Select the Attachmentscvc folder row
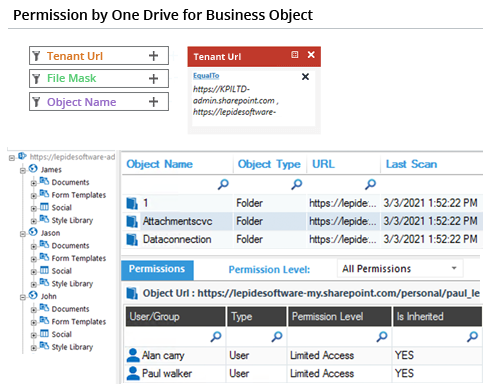Screen dimensions: 500x390 tap(302, 221)
